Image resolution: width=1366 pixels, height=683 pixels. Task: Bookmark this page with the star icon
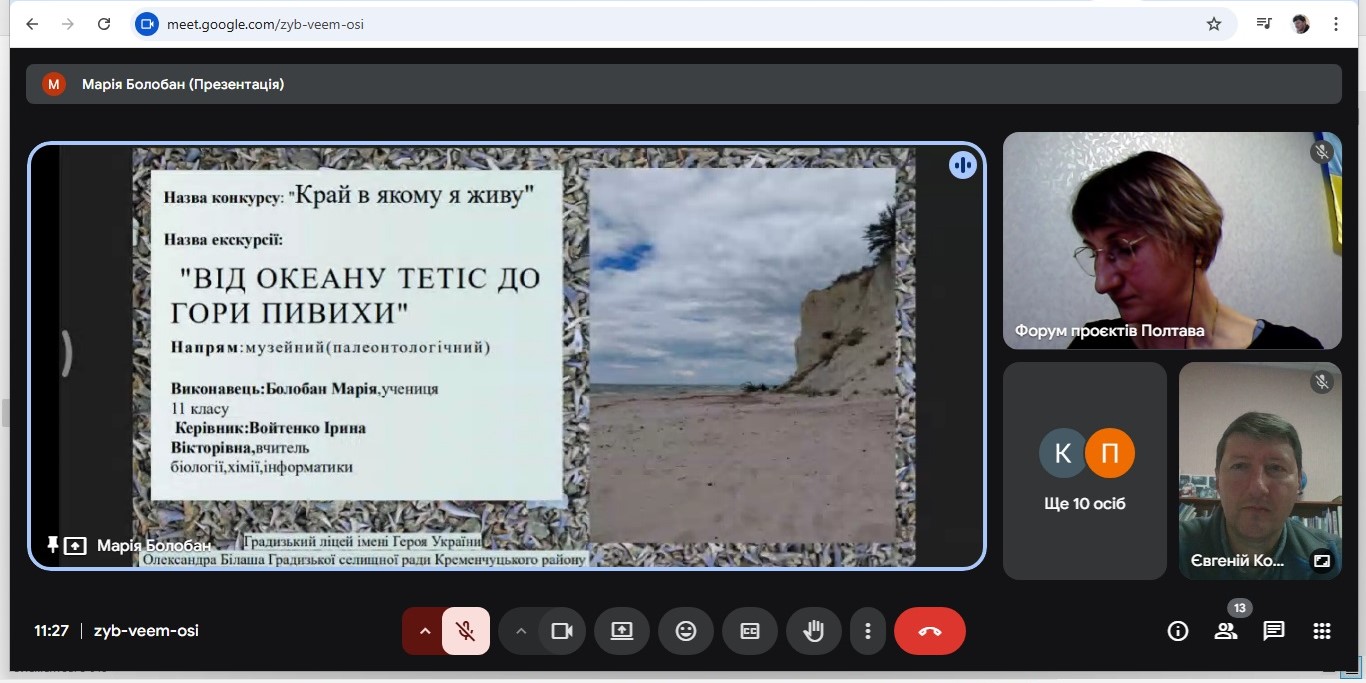point(1214,24)
